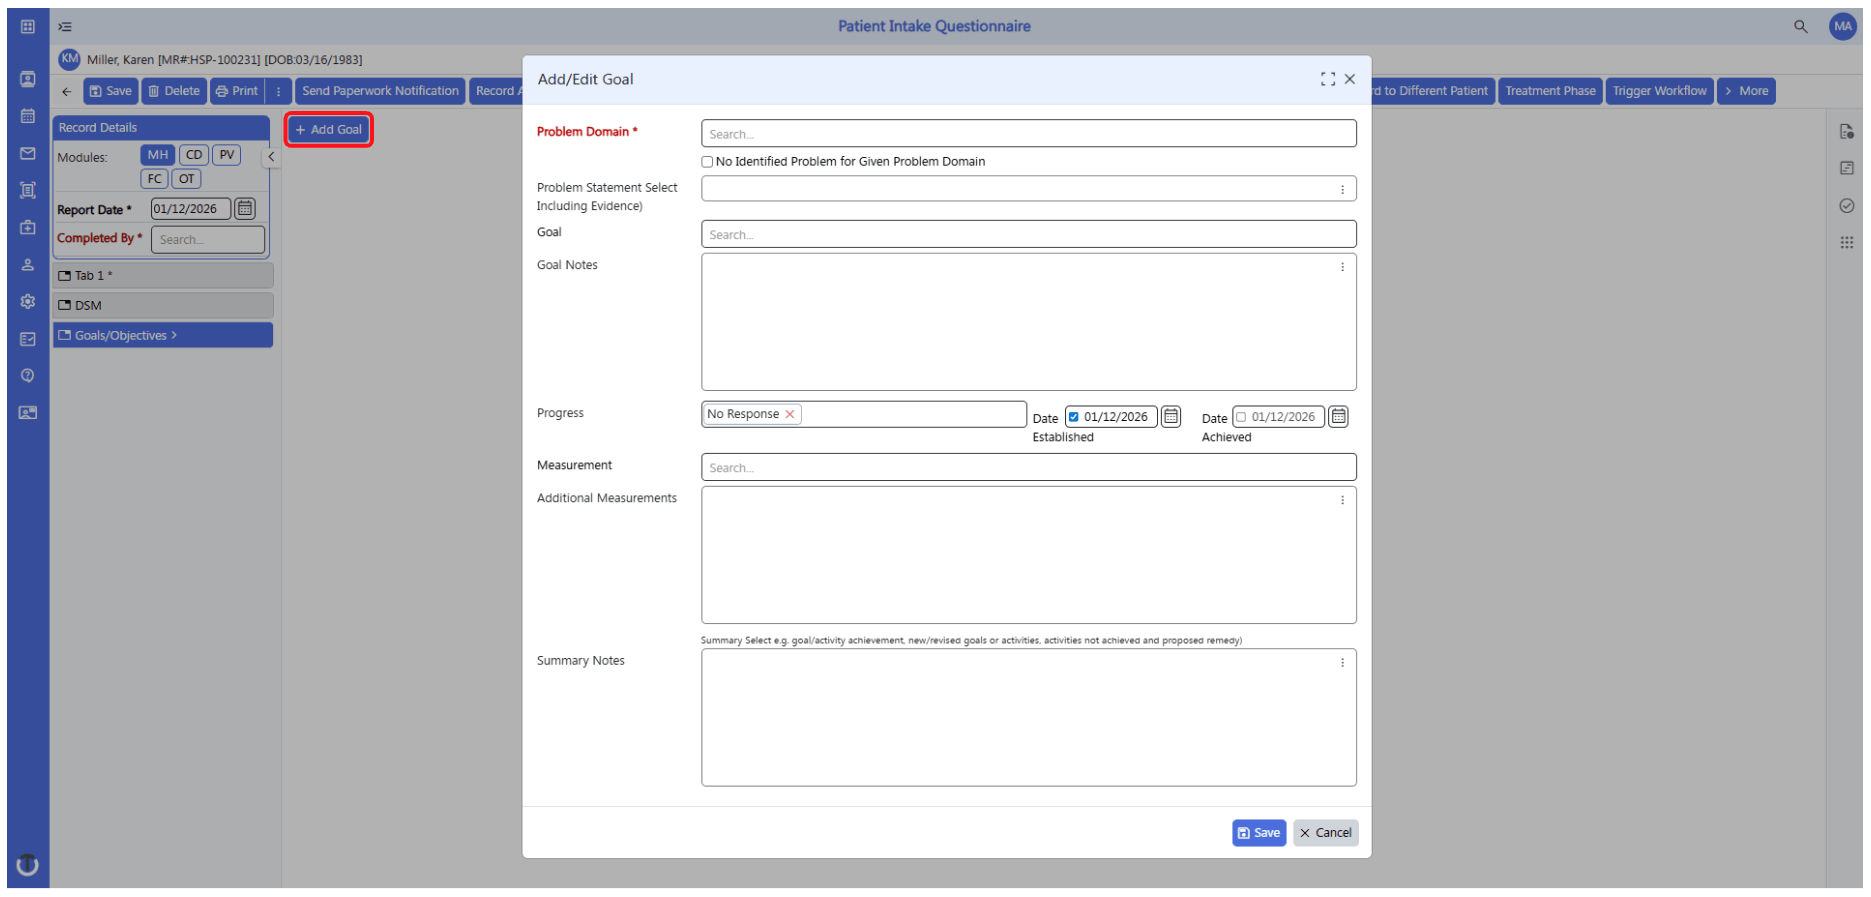
Task: Open the Completed By search dropdown
Action: 208,239
